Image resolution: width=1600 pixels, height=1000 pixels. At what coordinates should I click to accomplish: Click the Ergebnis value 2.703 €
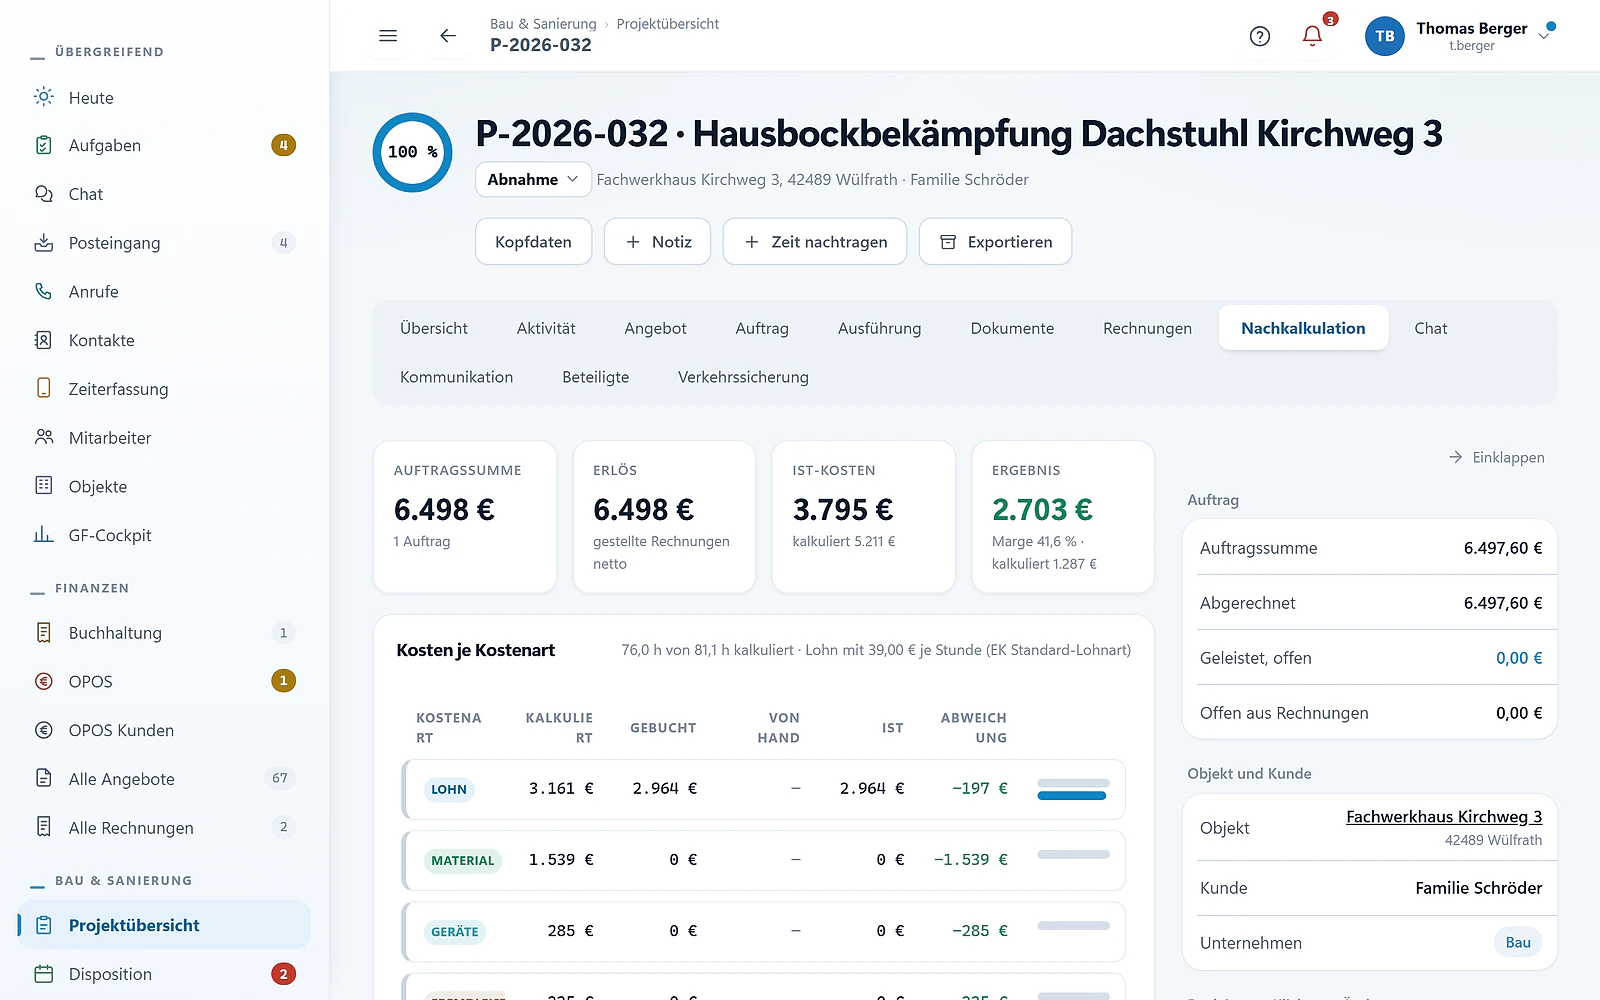click(x=1042, y=510)
